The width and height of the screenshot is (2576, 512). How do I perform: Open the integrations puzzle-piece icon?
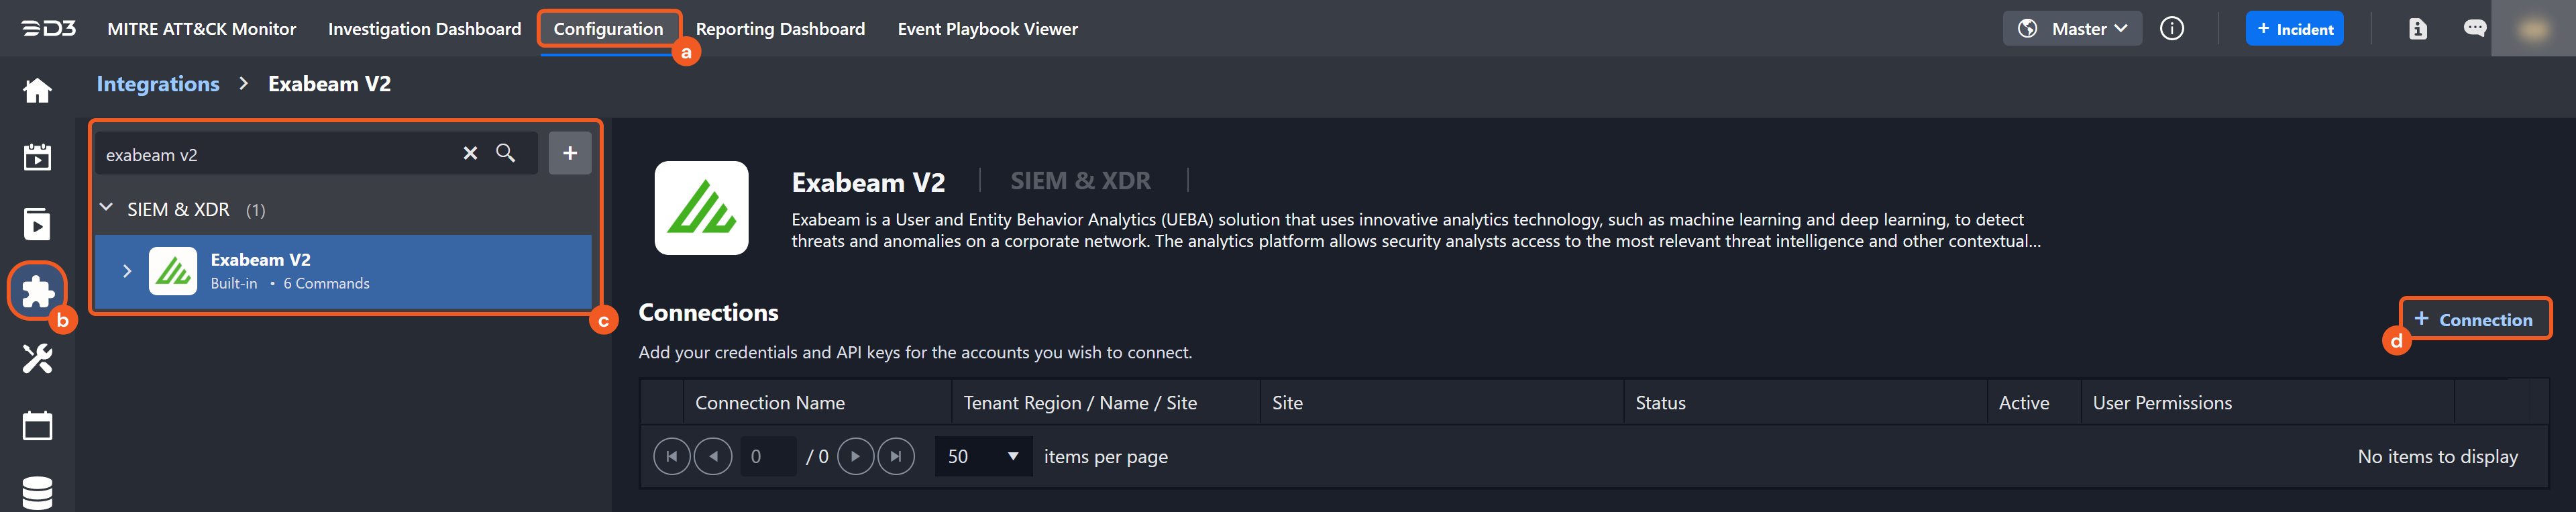[37, 291]
